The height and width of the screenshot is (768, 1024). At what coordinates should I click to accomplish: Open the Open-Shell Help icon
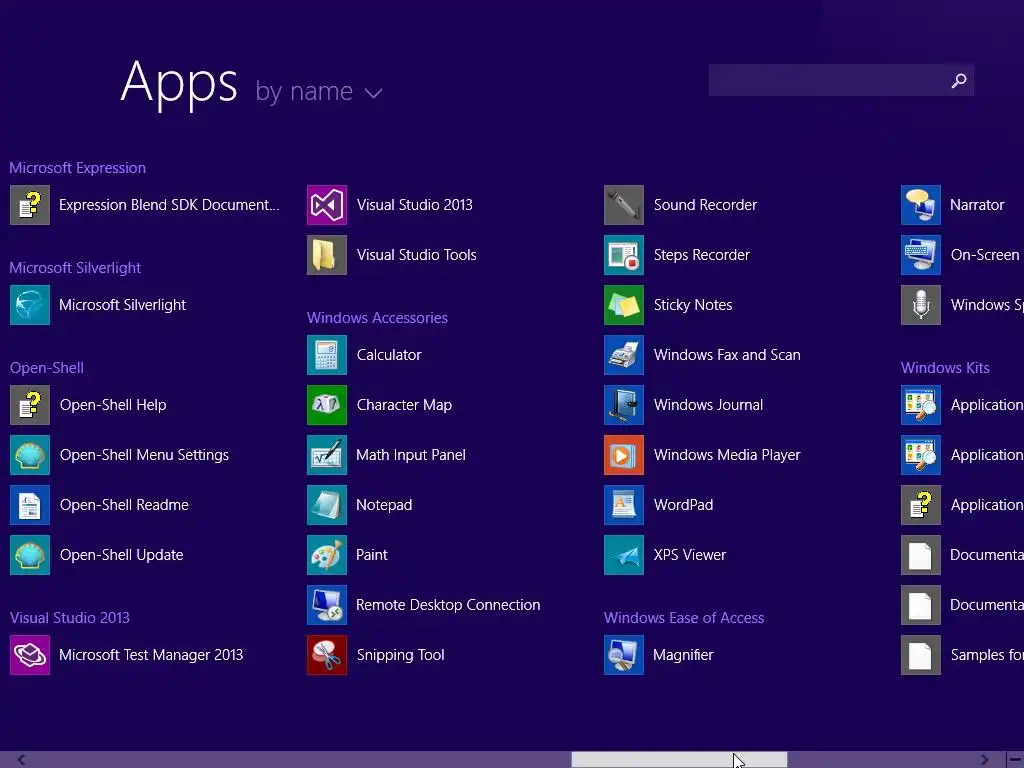point(29,405)
